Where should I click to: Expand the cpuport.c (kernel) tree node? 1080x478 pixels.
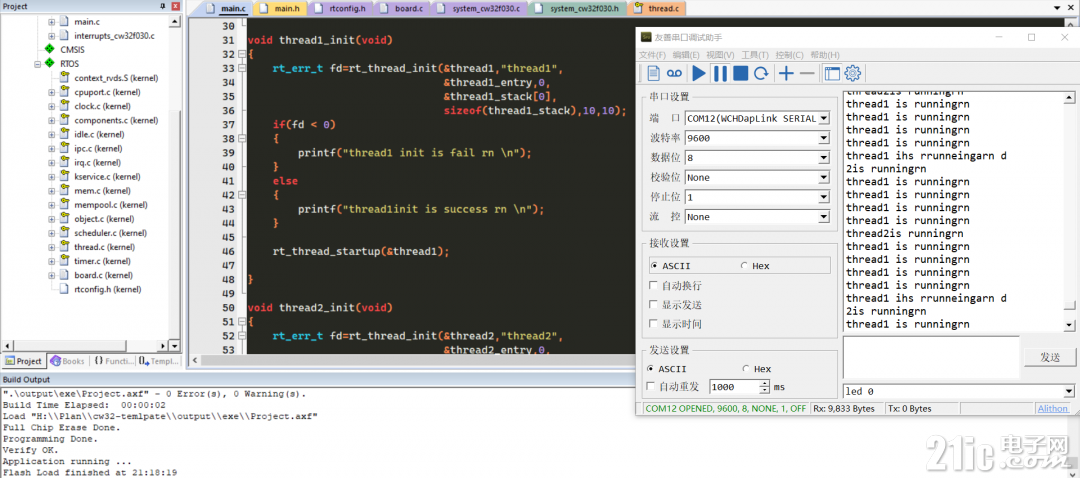52,92
